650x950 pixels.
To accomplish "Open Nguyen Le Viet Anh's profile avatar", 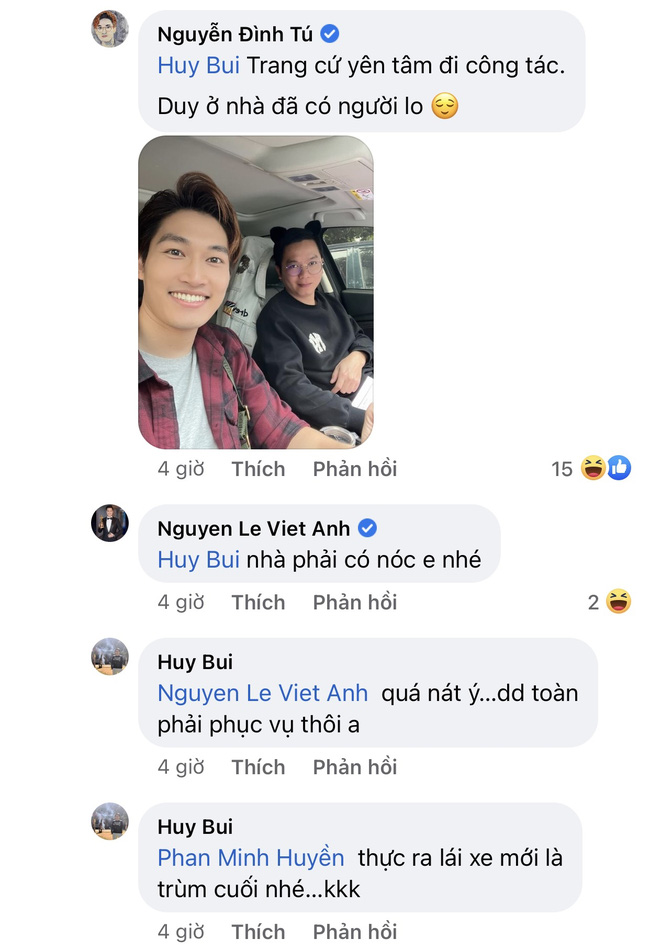I will coord(110,523).
